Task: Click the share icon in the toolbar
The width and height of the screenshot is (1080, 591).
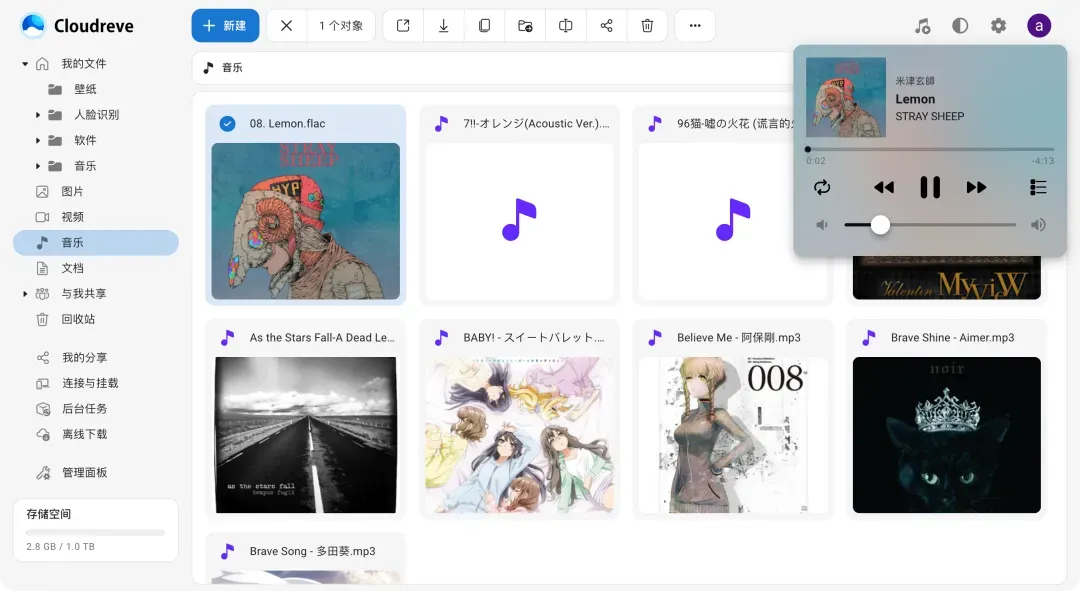Action: pos(606,26)
